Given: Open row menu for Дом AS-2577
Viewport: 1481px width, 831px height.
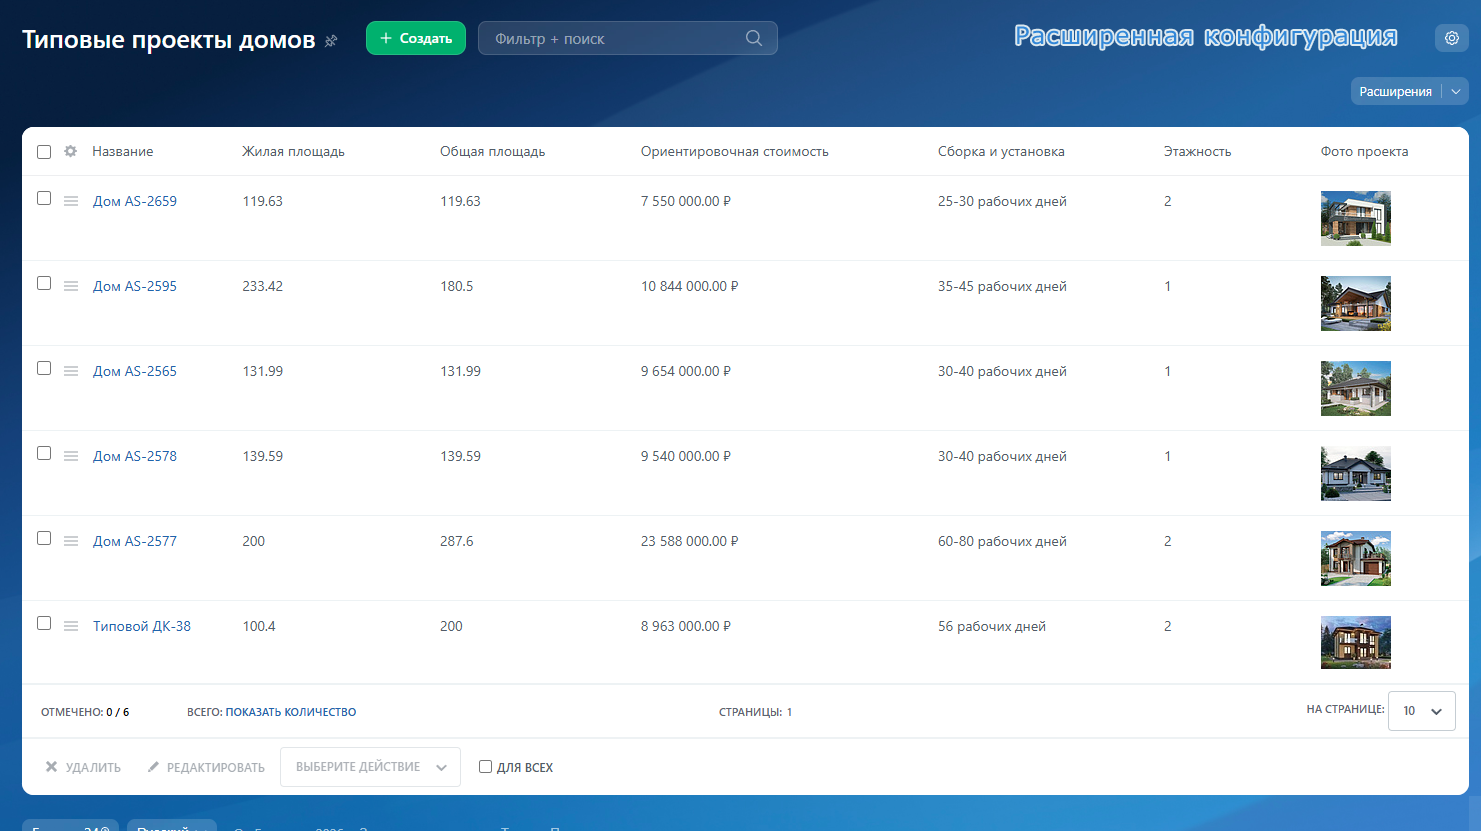Looking at the screenshot, I should point(71,541).
